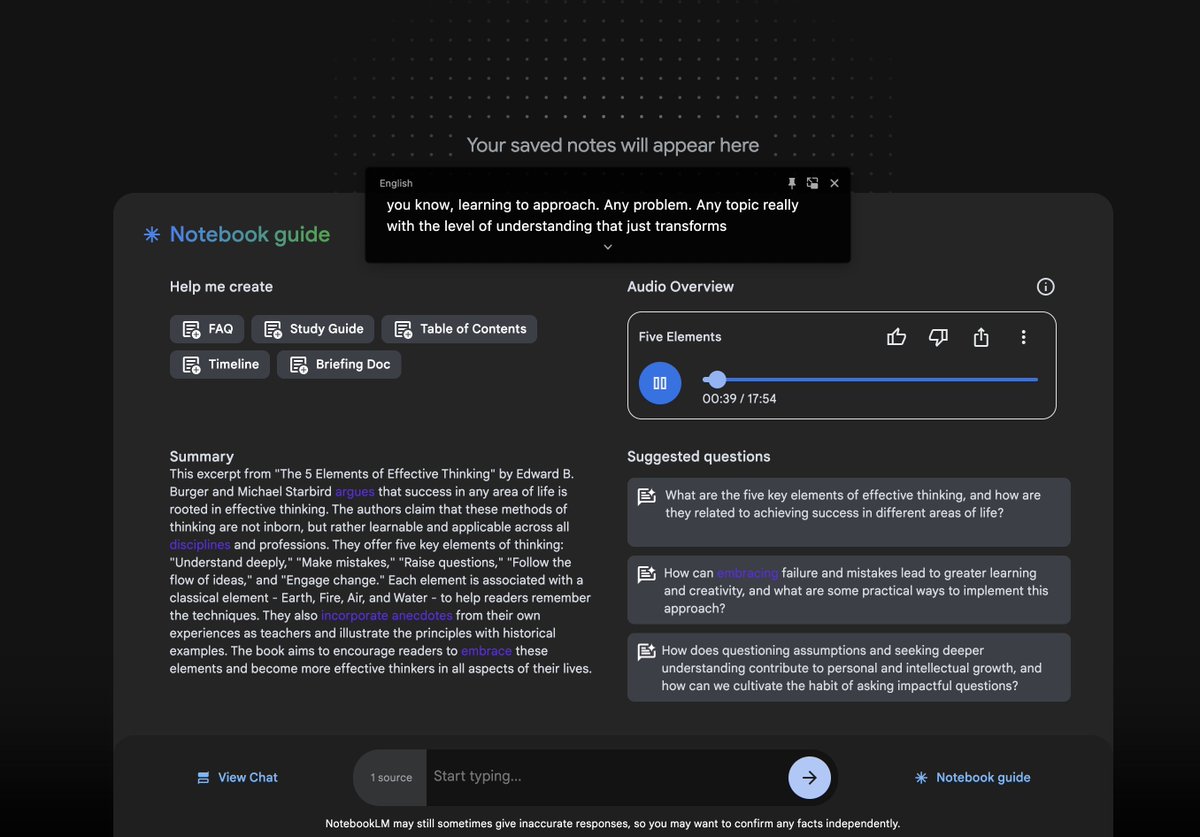Create a Timeline
The height and width of the screenshot is (837, 1200).
(x=220, y=365)
